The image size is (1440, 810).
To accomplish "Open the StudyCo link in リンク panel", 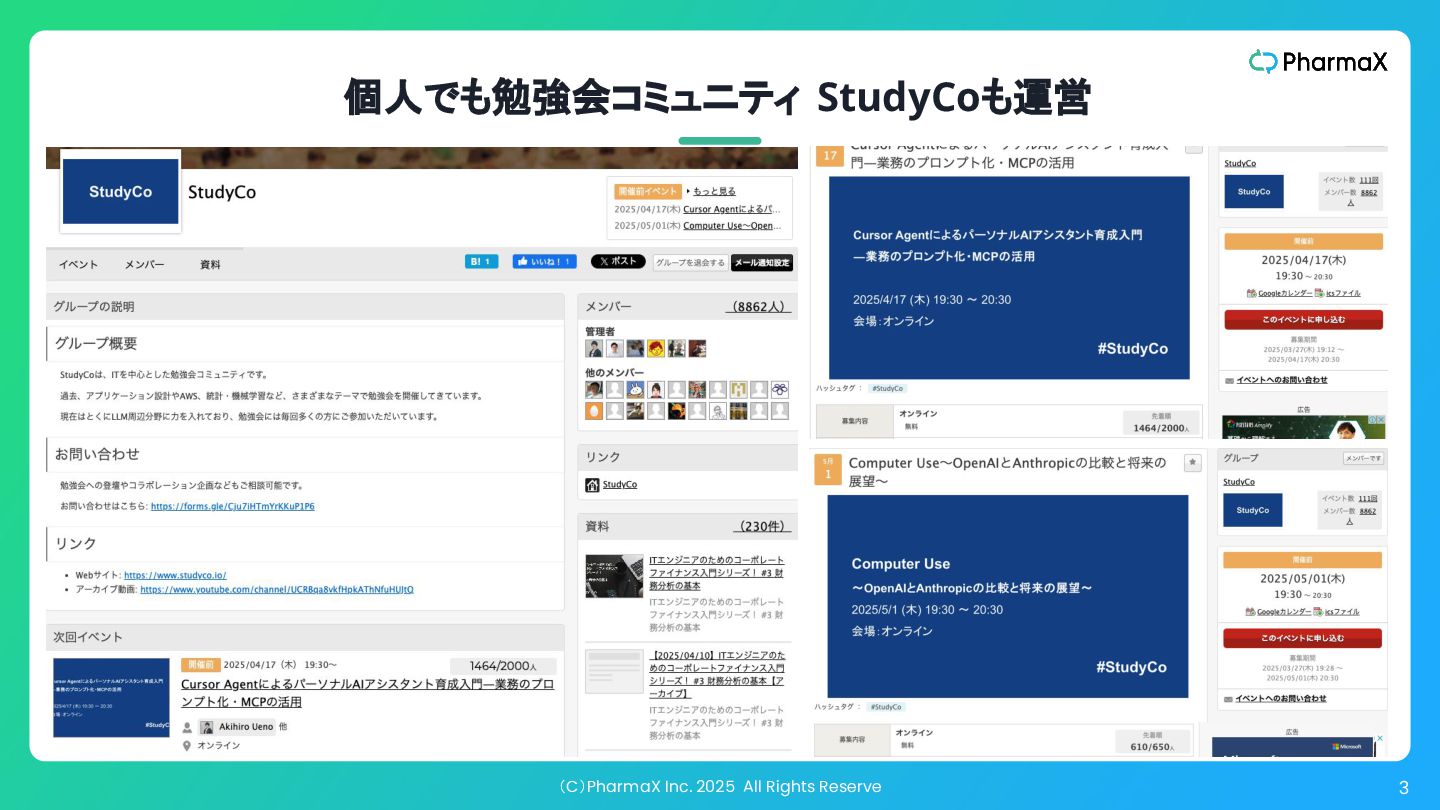I will pyautogui.click(x=619, y=484).
